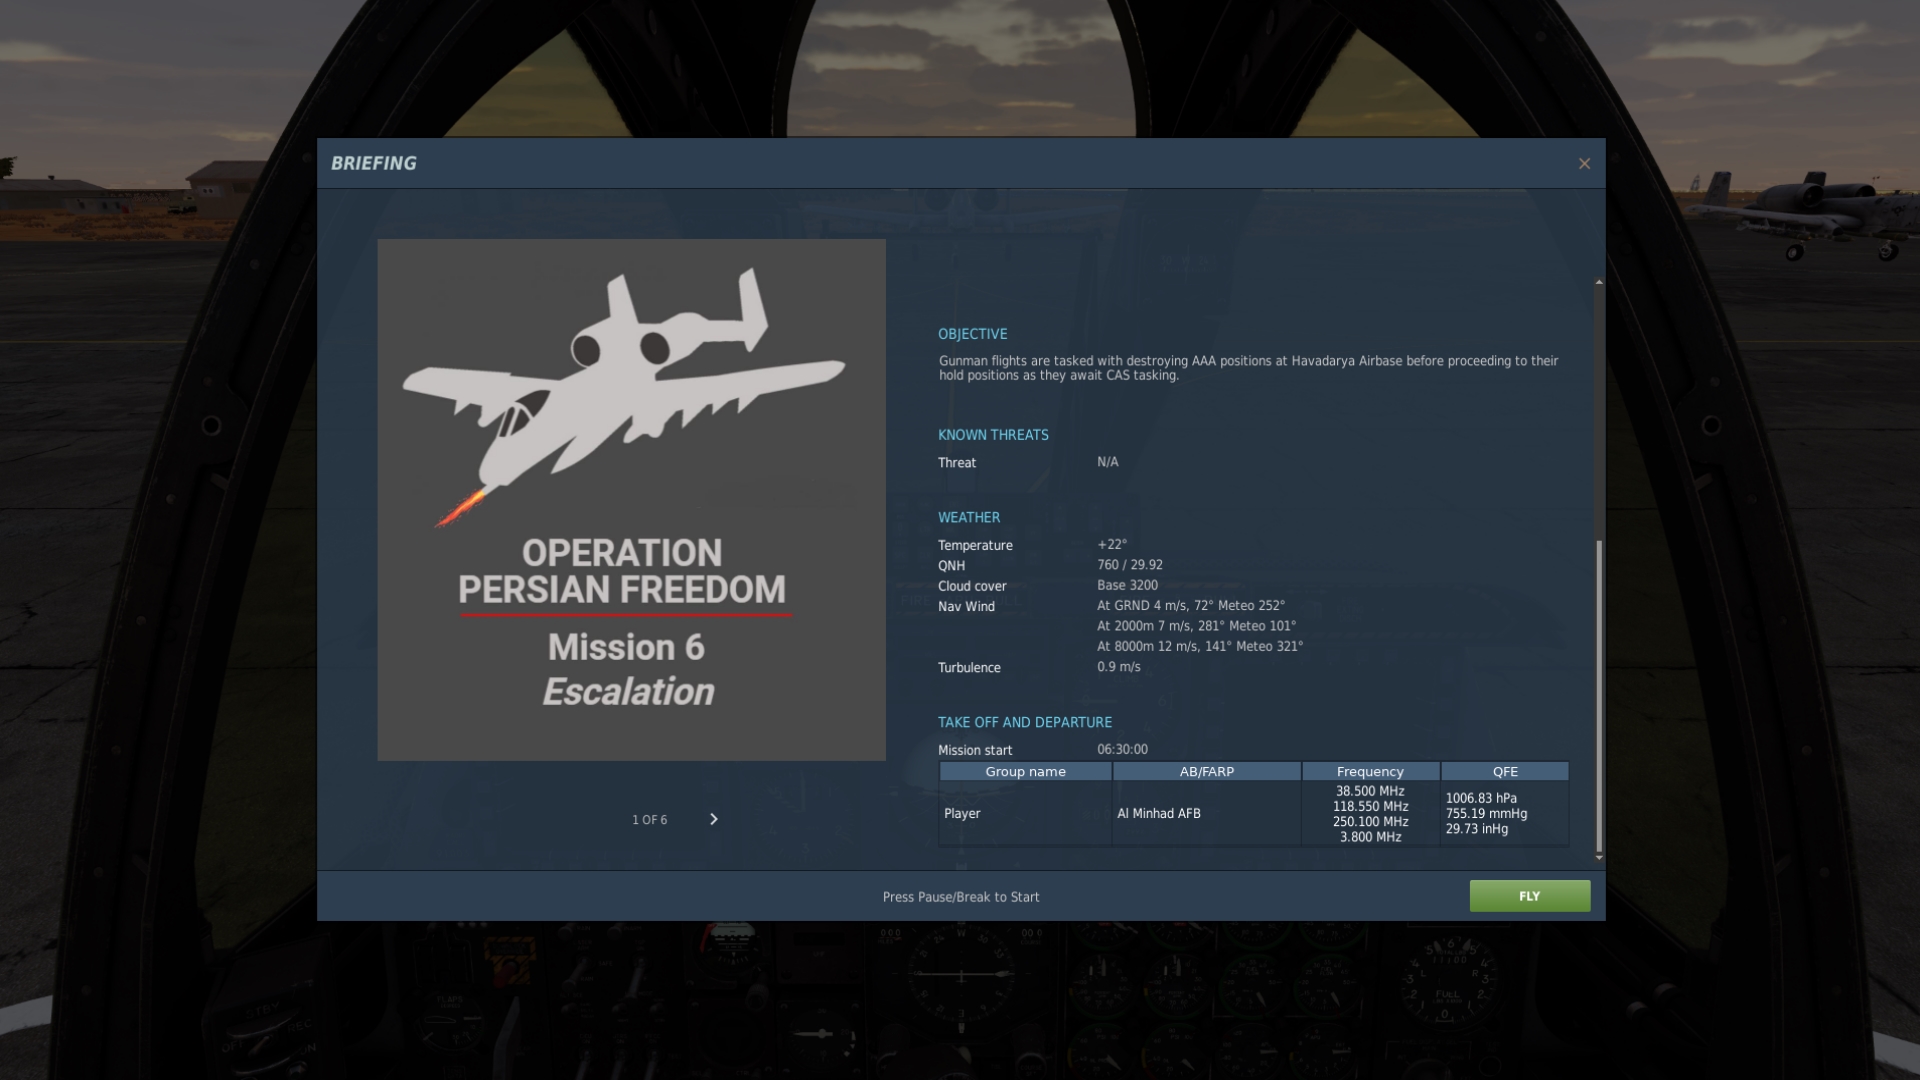Click the ground wind line At GRND 4 m/s
This screenshot has height=1080, width=1920.
[1191, 605]
